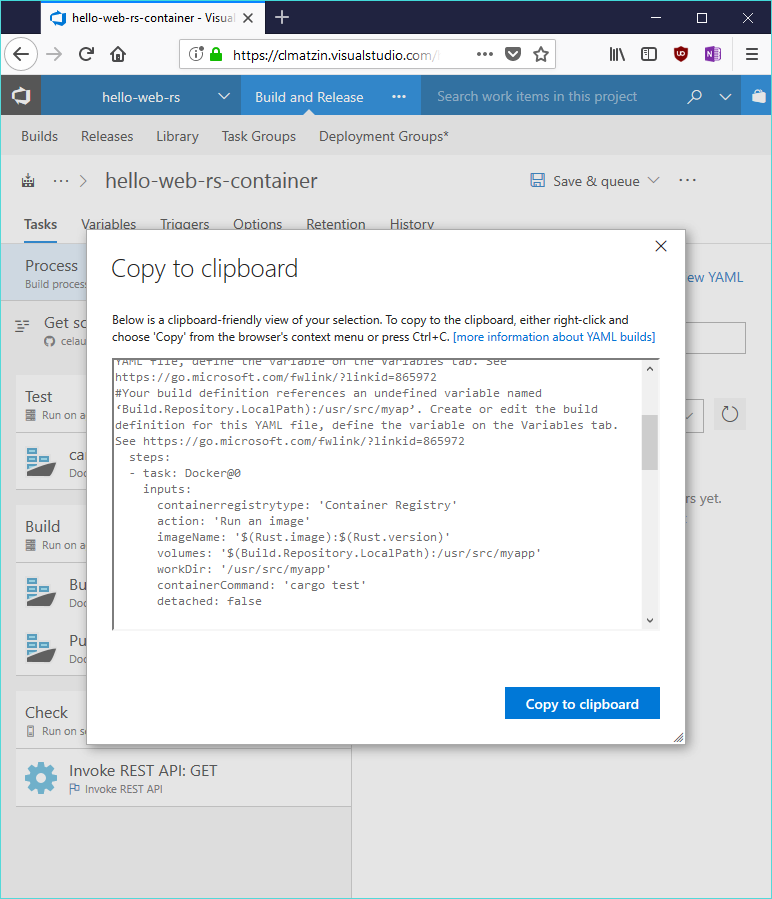Click the Copy to clipboard button
The image size is (772, 899).
coord(582,703)
